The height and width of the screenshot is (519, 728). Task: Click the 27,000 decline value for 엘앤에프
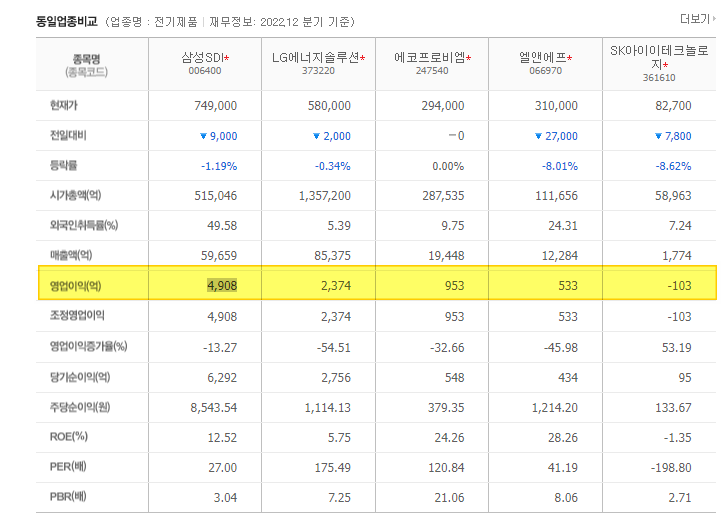561,136
